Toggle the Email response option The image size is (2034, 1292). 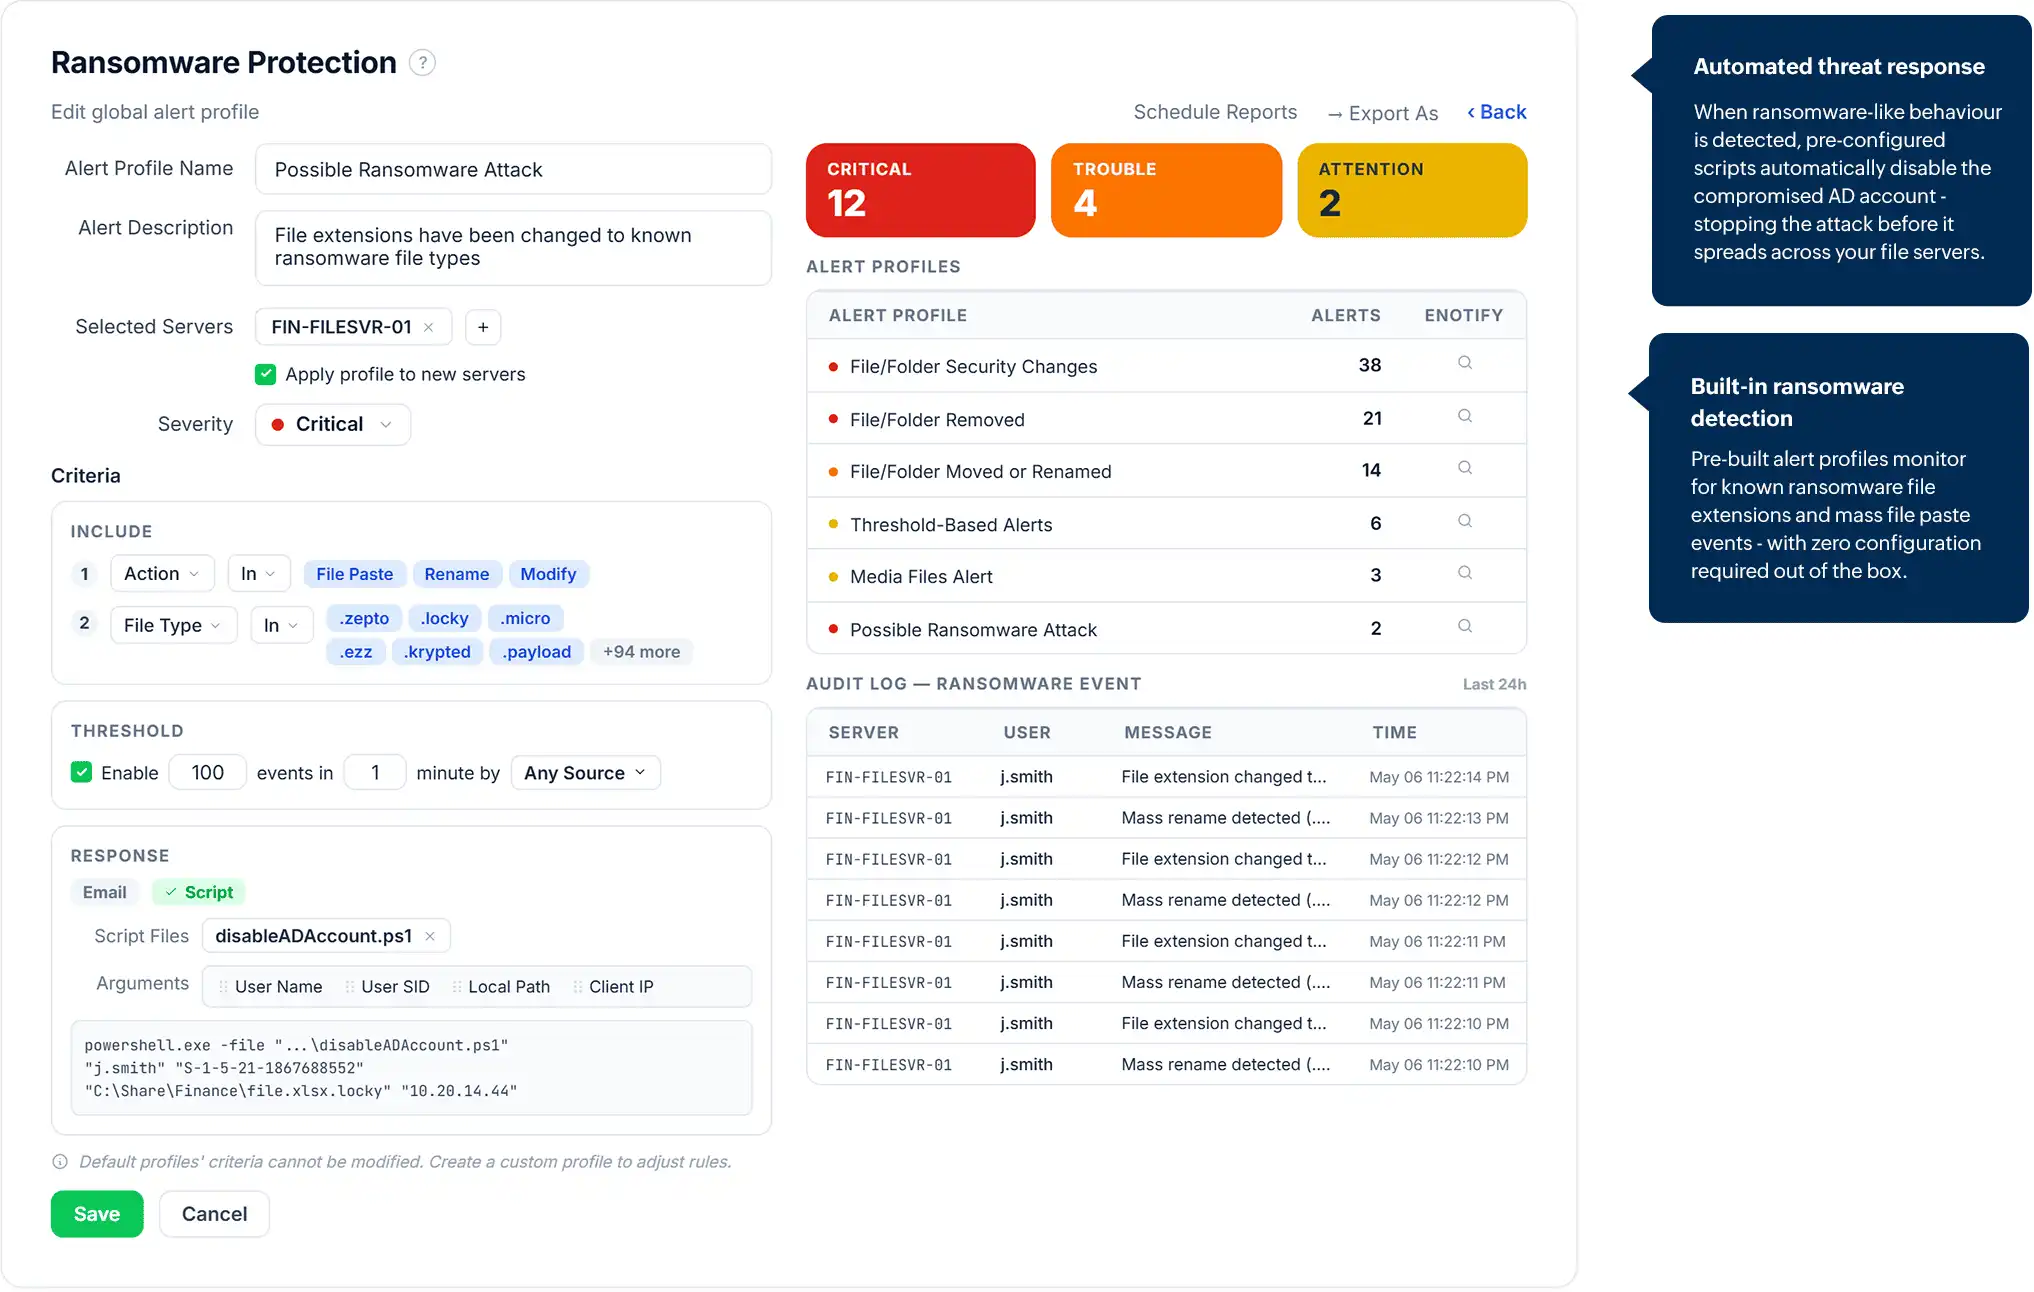pyautogui.click(x=105, y=892)
